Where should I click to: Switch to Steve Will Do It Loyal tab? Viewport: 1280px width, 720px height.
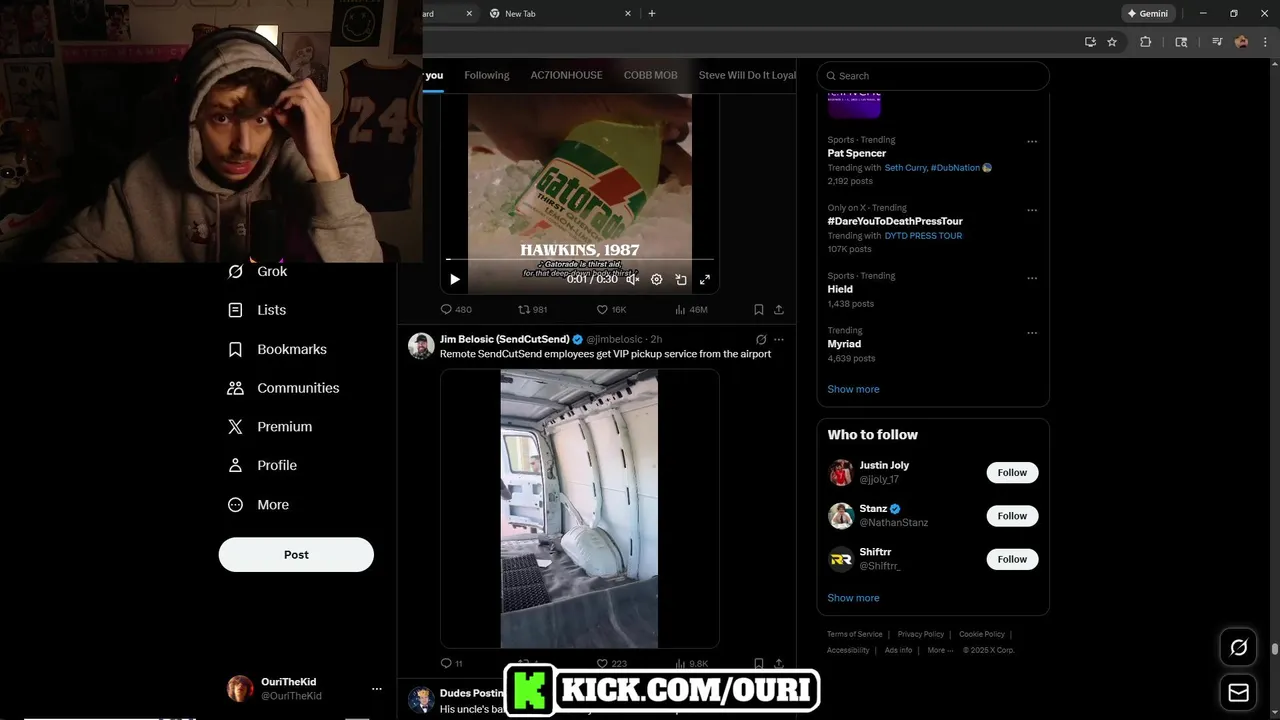747,75
